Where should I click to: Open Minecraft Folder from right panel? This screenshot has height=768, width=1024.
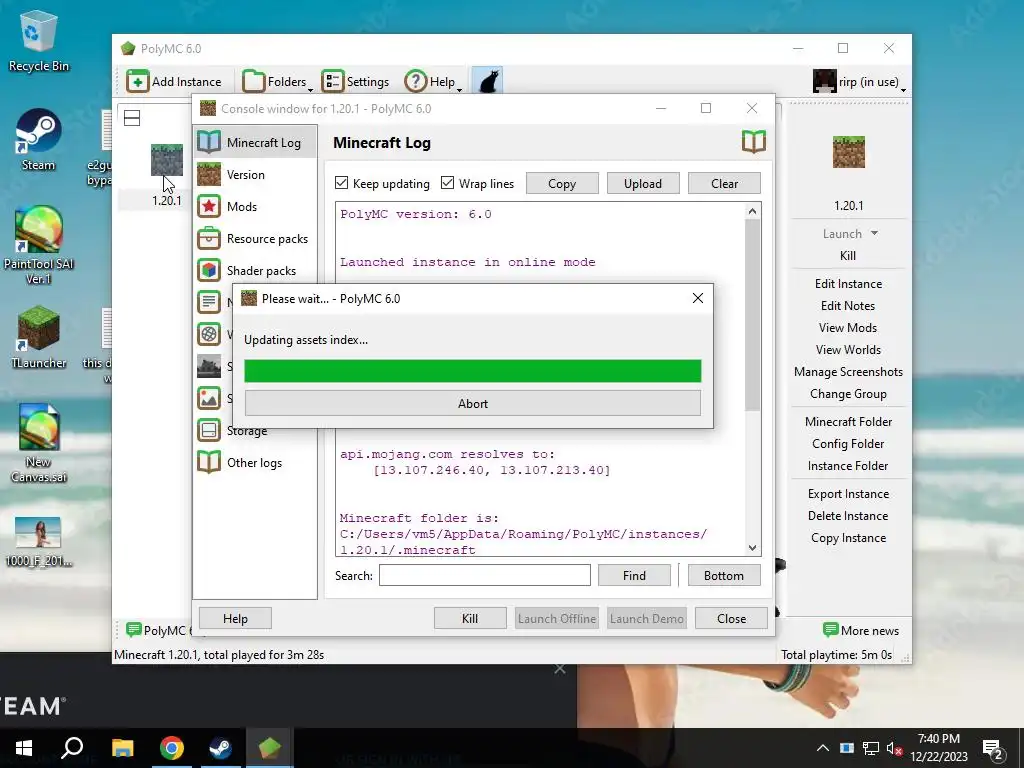[x=848, y=422]
